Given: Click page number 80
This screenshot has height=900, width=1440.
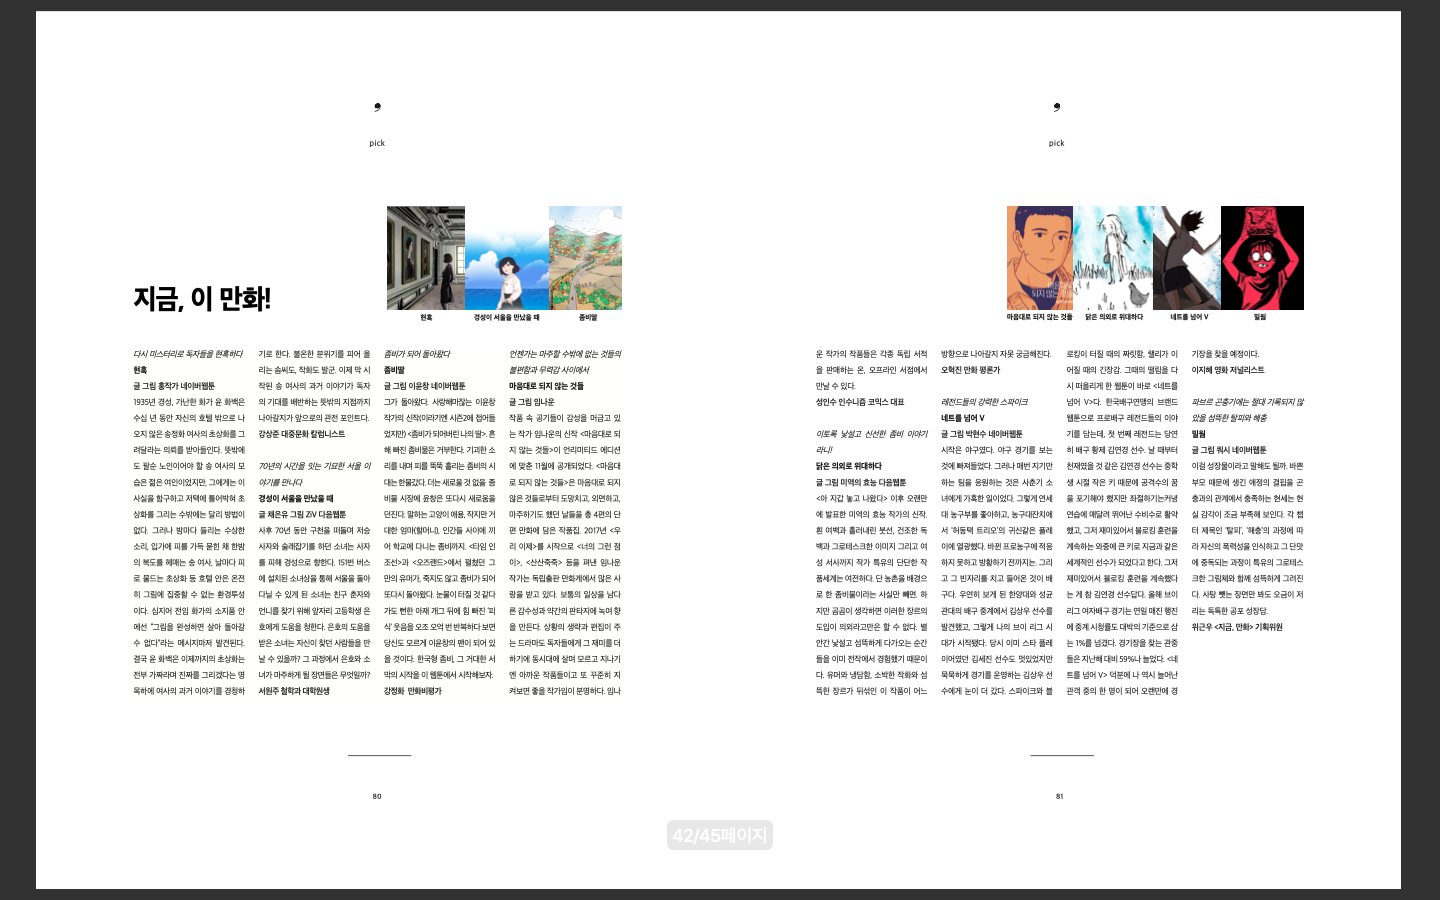Looking at the screenshot, I should (x=377, y=796).
